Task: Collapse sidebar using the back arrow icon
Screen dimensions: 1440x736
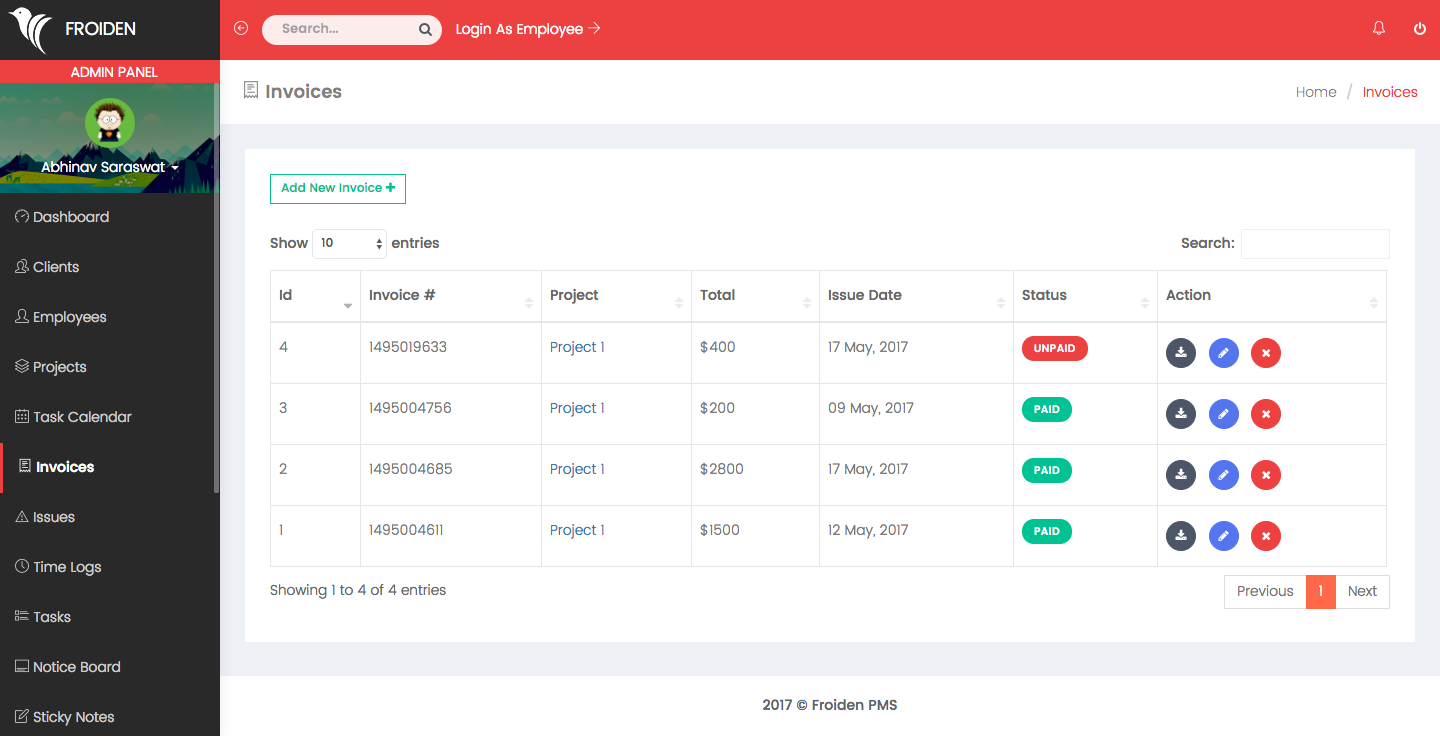Action: [x=241, y=29]
